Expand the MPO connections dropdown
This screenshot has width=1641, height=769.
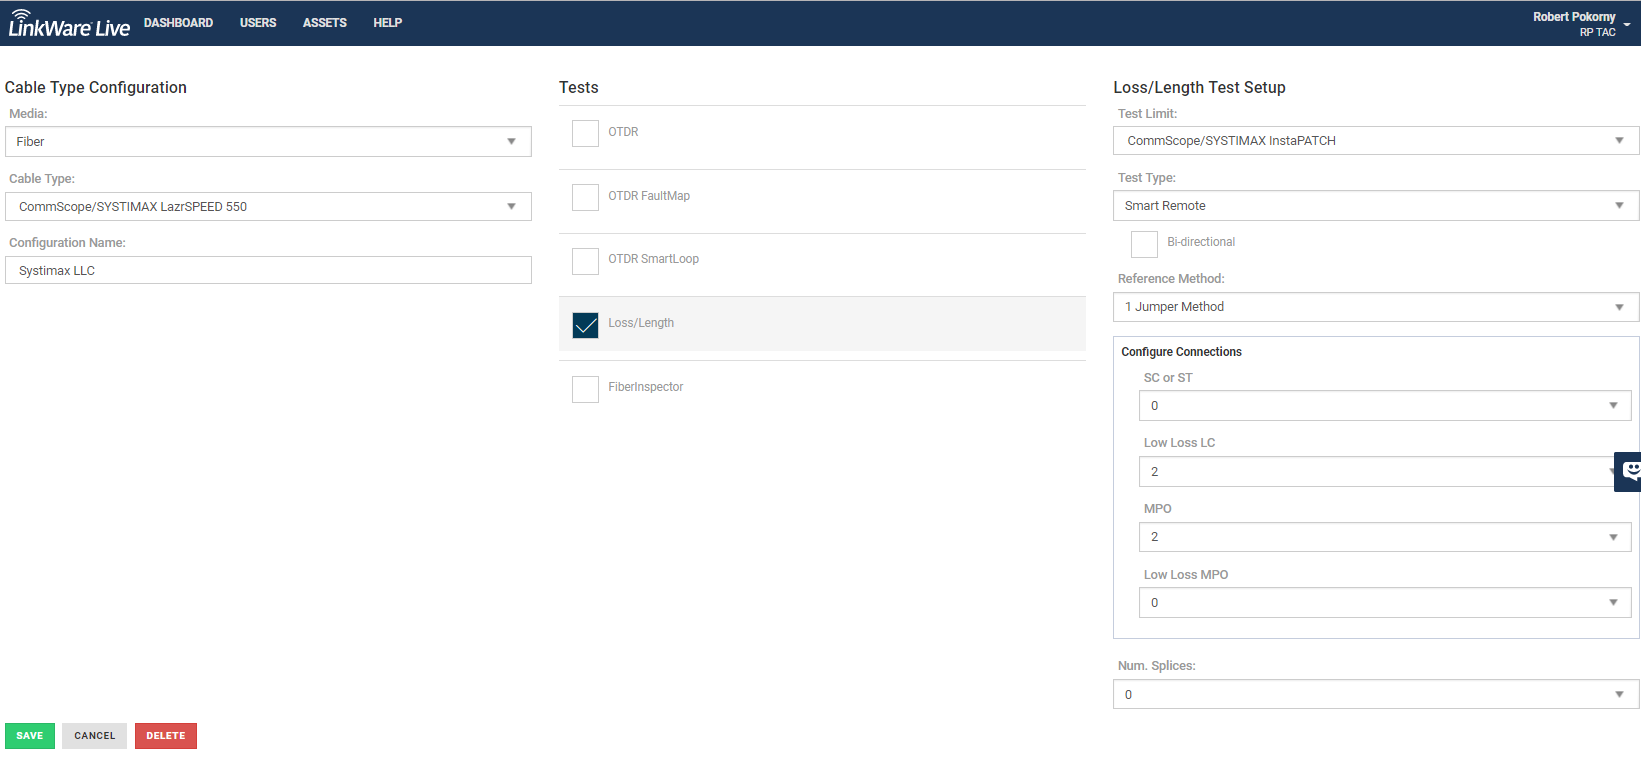click(x=1385, y=537)
